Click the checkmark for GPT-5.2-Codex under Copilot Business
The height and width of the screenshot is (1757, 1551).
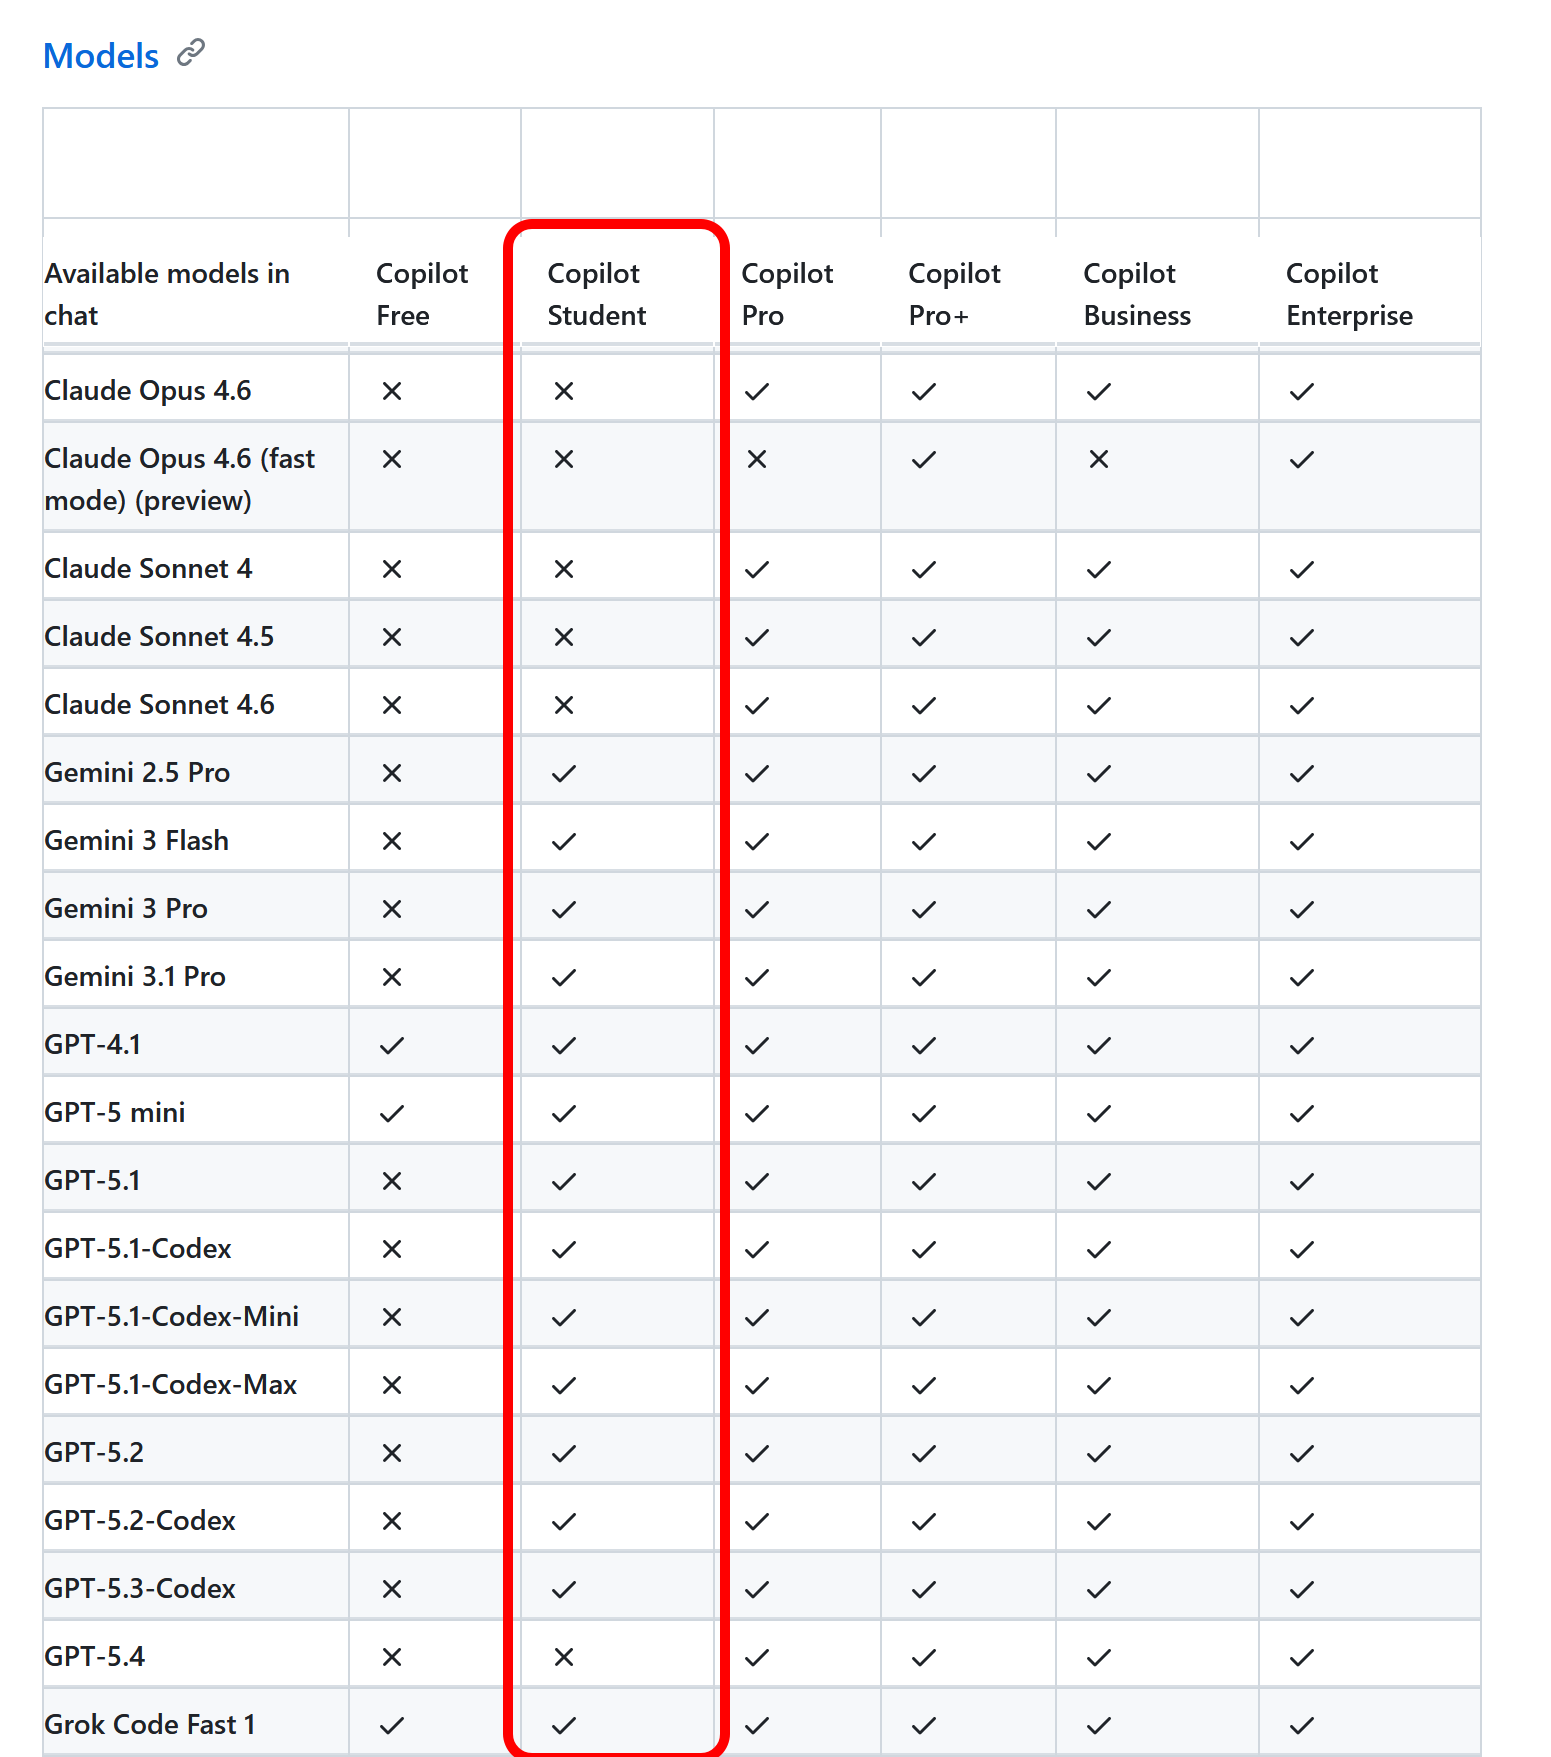click(x=1099, y=1521)
